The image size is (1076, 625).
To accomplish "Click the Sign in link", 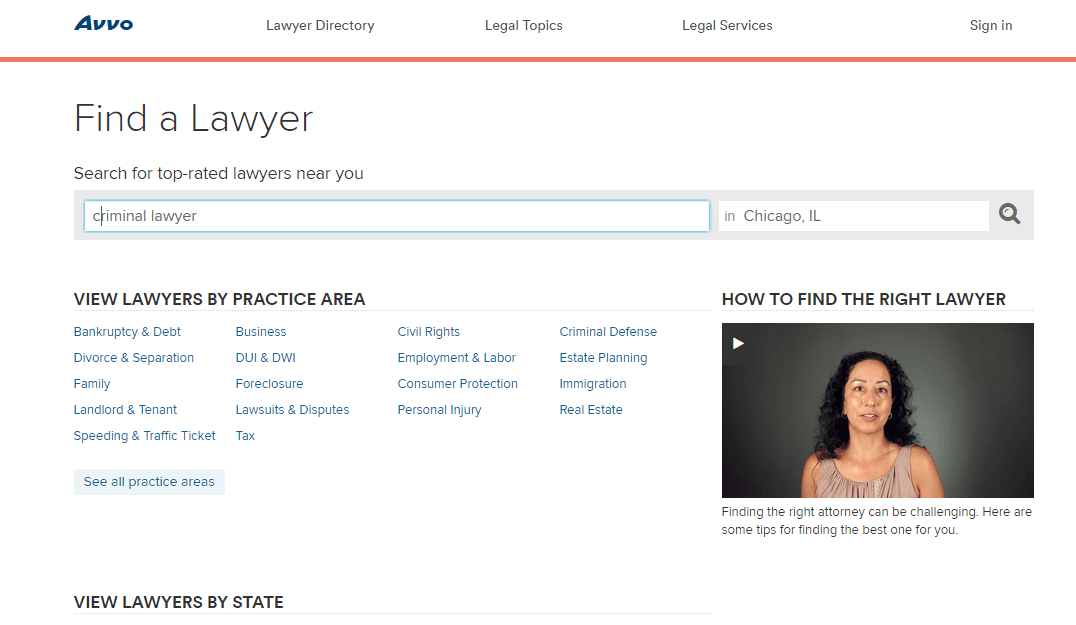I will coord(990,25).
